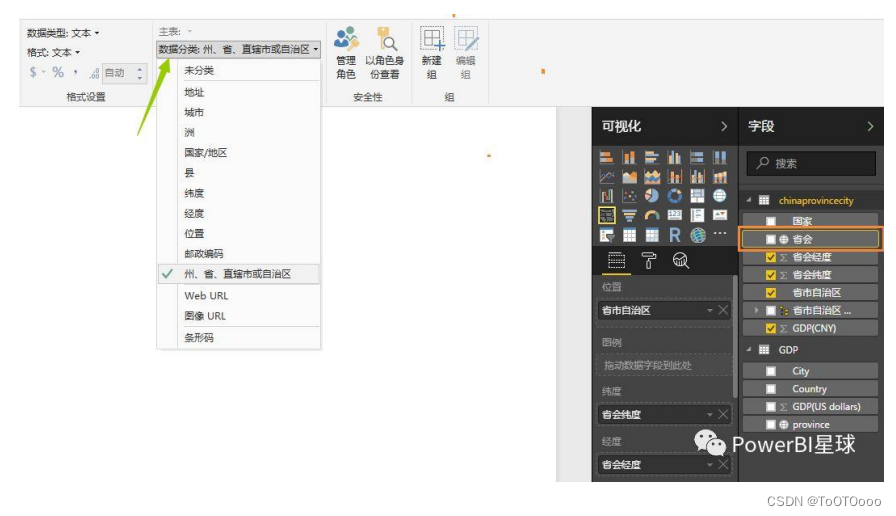This screenshot has width=896, height=516.
Task: Open the Format paint-roller tab
Action: pos(649,261)
